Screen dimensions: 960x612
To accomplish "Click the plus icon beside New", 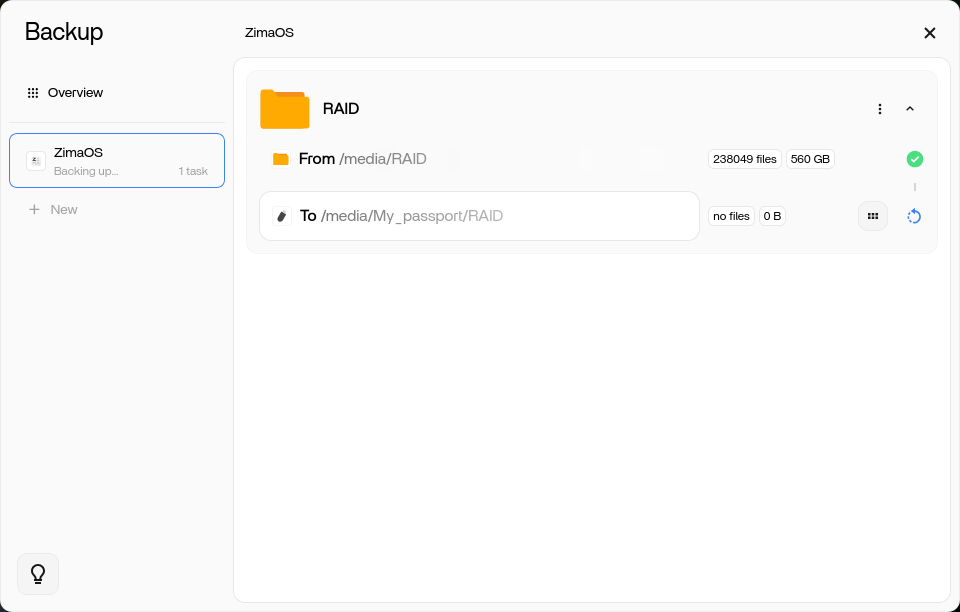I will [x=34, y=209].
